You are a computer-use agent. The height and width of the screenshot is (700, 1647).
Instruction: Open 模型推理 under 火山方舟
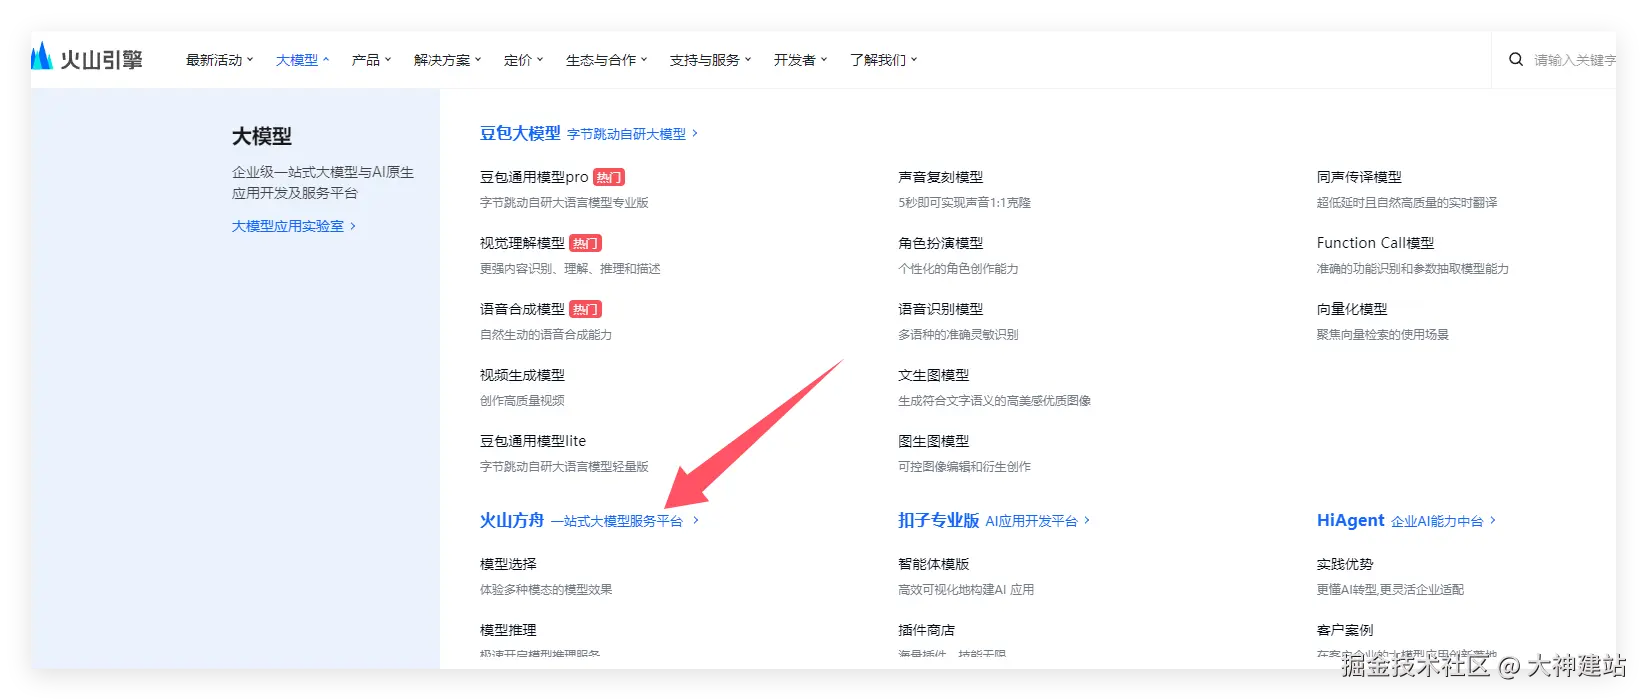(508, 630)
